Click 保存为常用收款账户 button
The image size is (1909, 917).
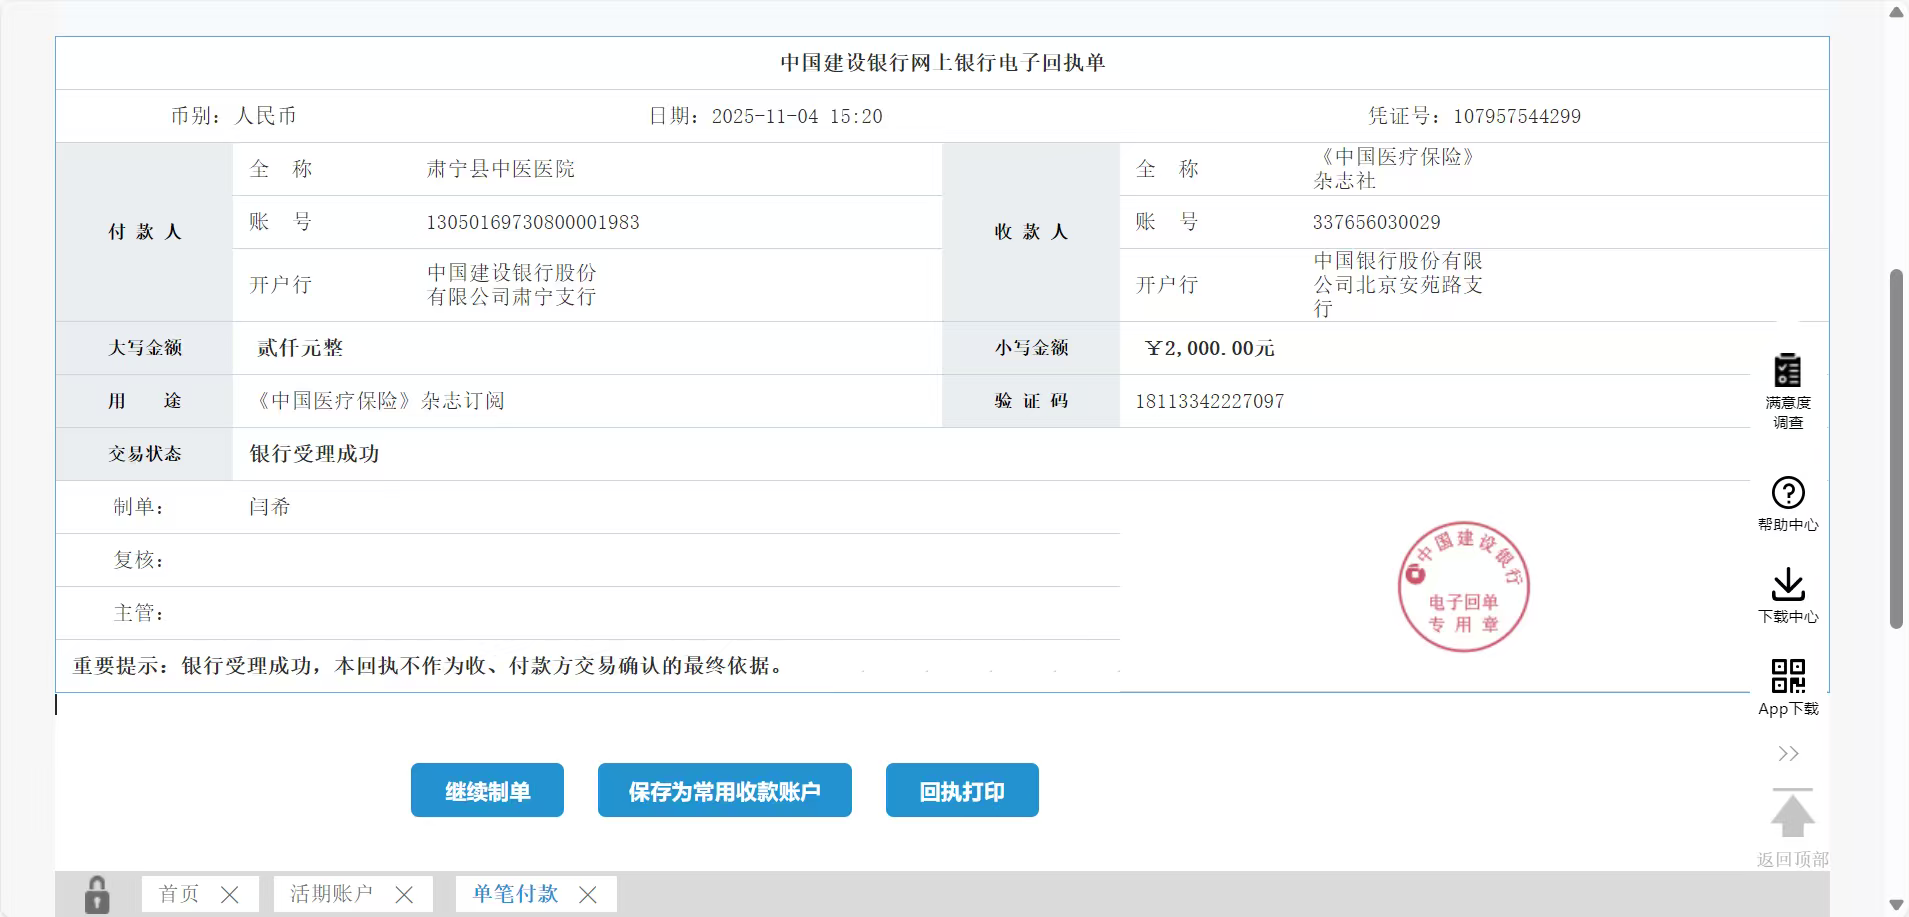coord(724,791)
